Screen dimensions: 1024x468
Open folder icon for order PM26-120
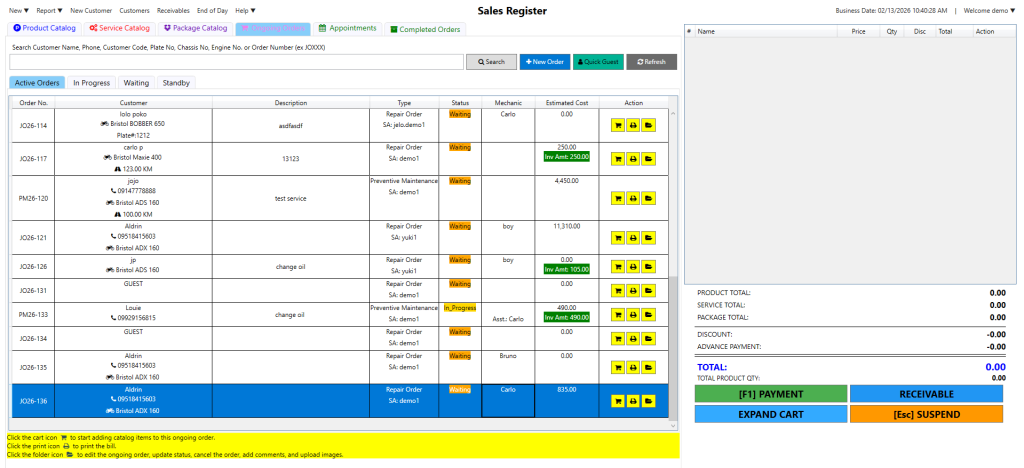[648, 197]
